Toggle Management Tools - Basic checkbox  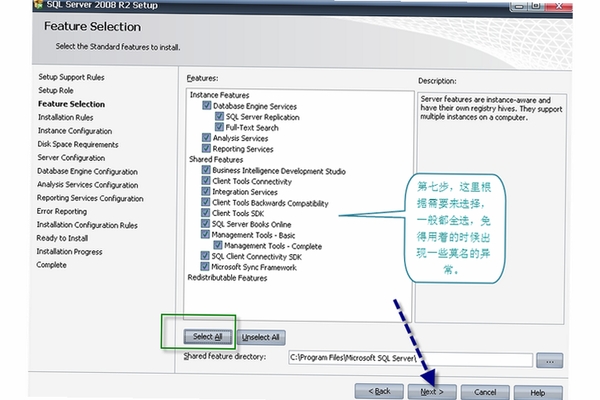coord(205,234)
